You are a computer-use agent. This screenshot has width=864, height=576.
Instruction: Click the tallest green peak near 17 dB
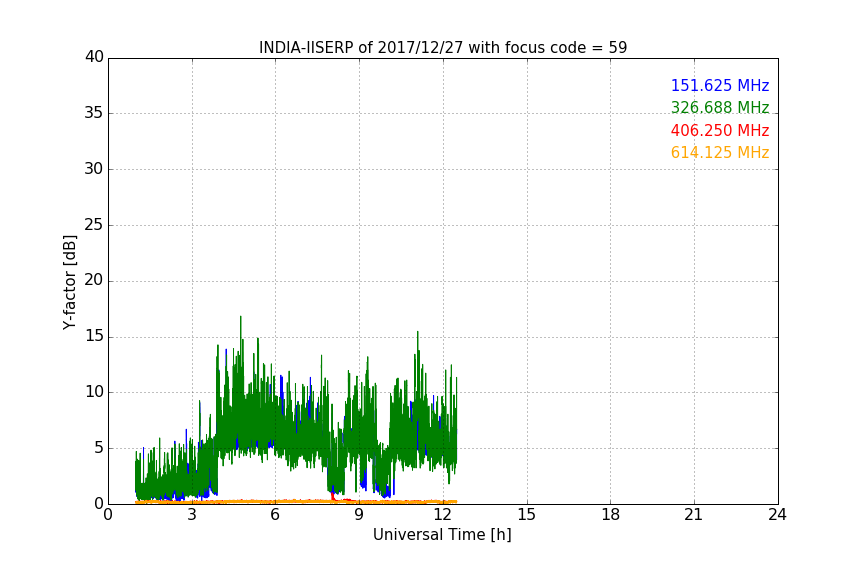241,319
